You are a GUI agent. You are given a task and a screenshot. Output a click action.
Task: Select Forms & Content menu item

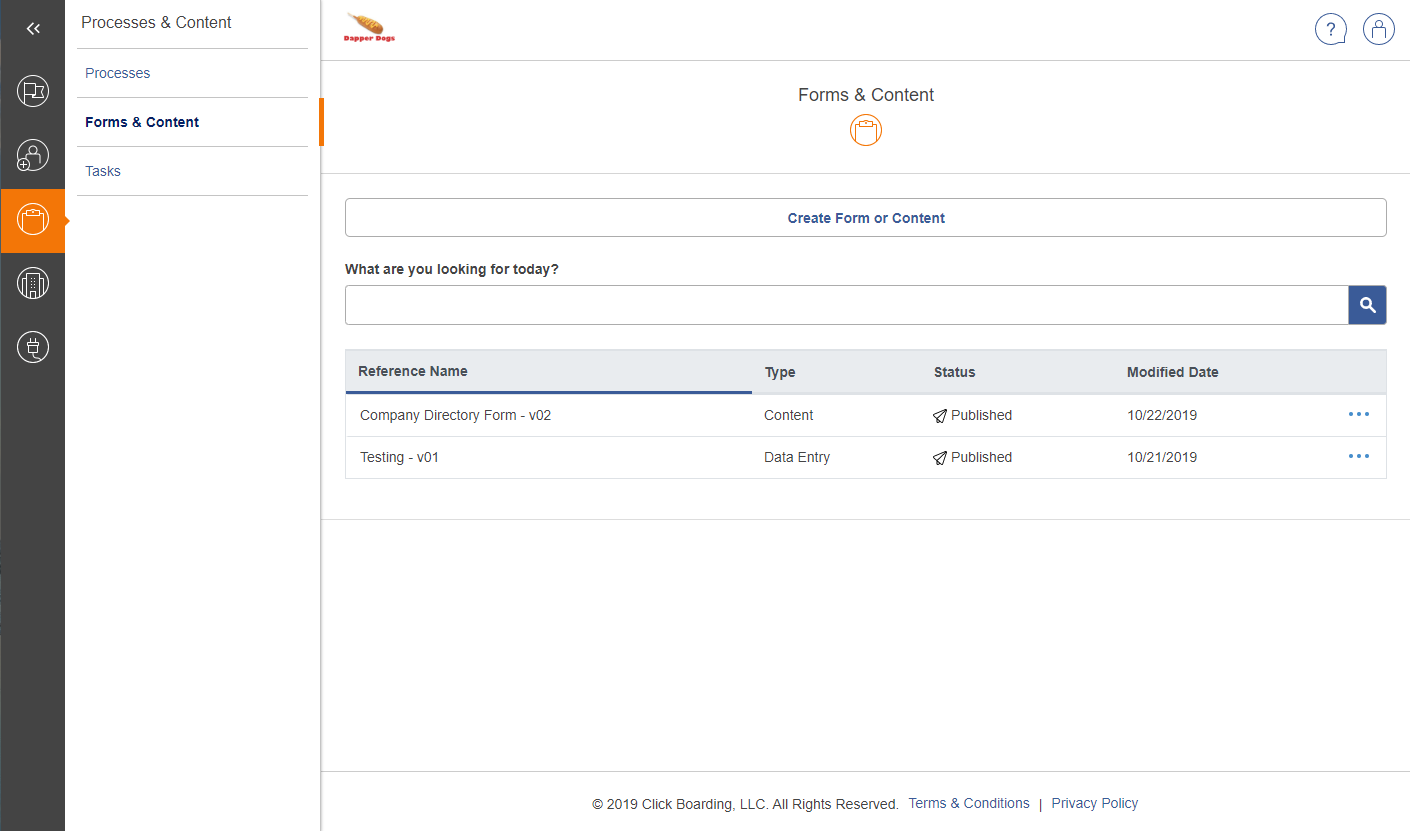coord(142,122)
